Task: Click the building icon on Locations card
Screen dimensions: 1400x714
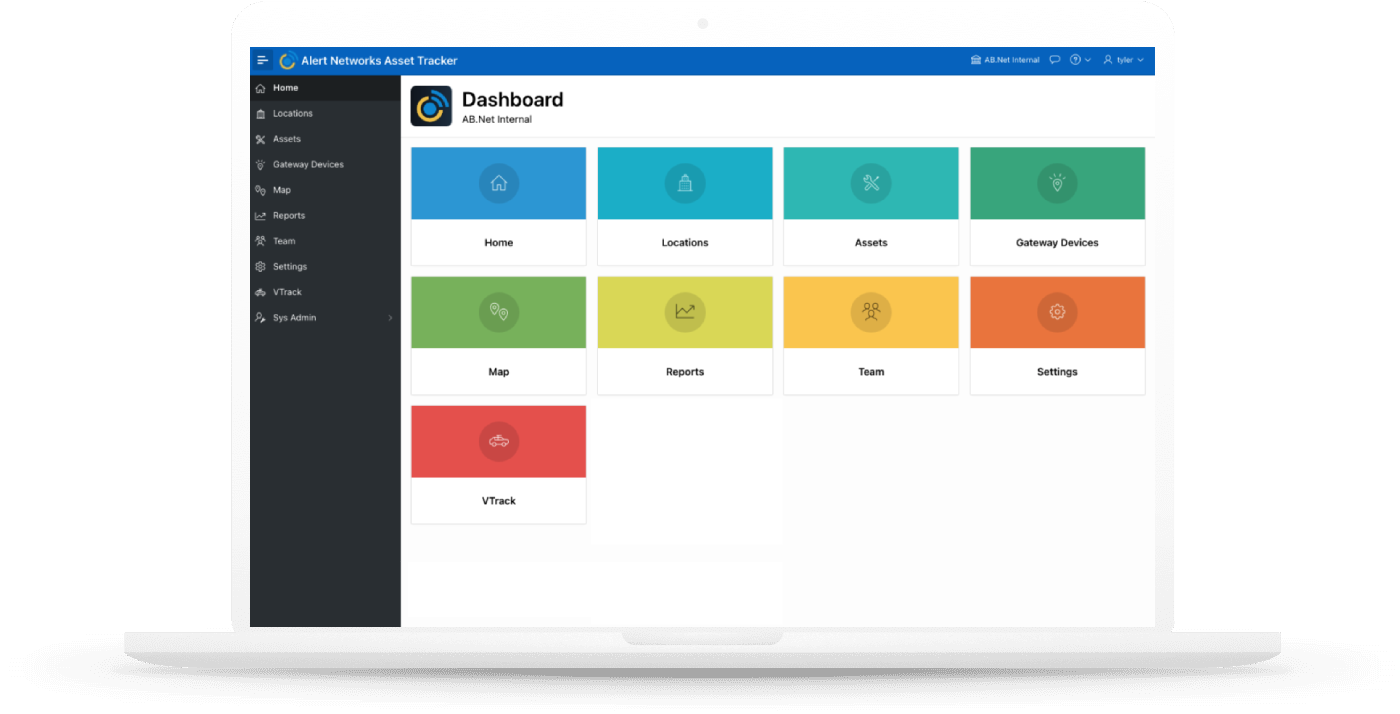Action: (685, 184)
